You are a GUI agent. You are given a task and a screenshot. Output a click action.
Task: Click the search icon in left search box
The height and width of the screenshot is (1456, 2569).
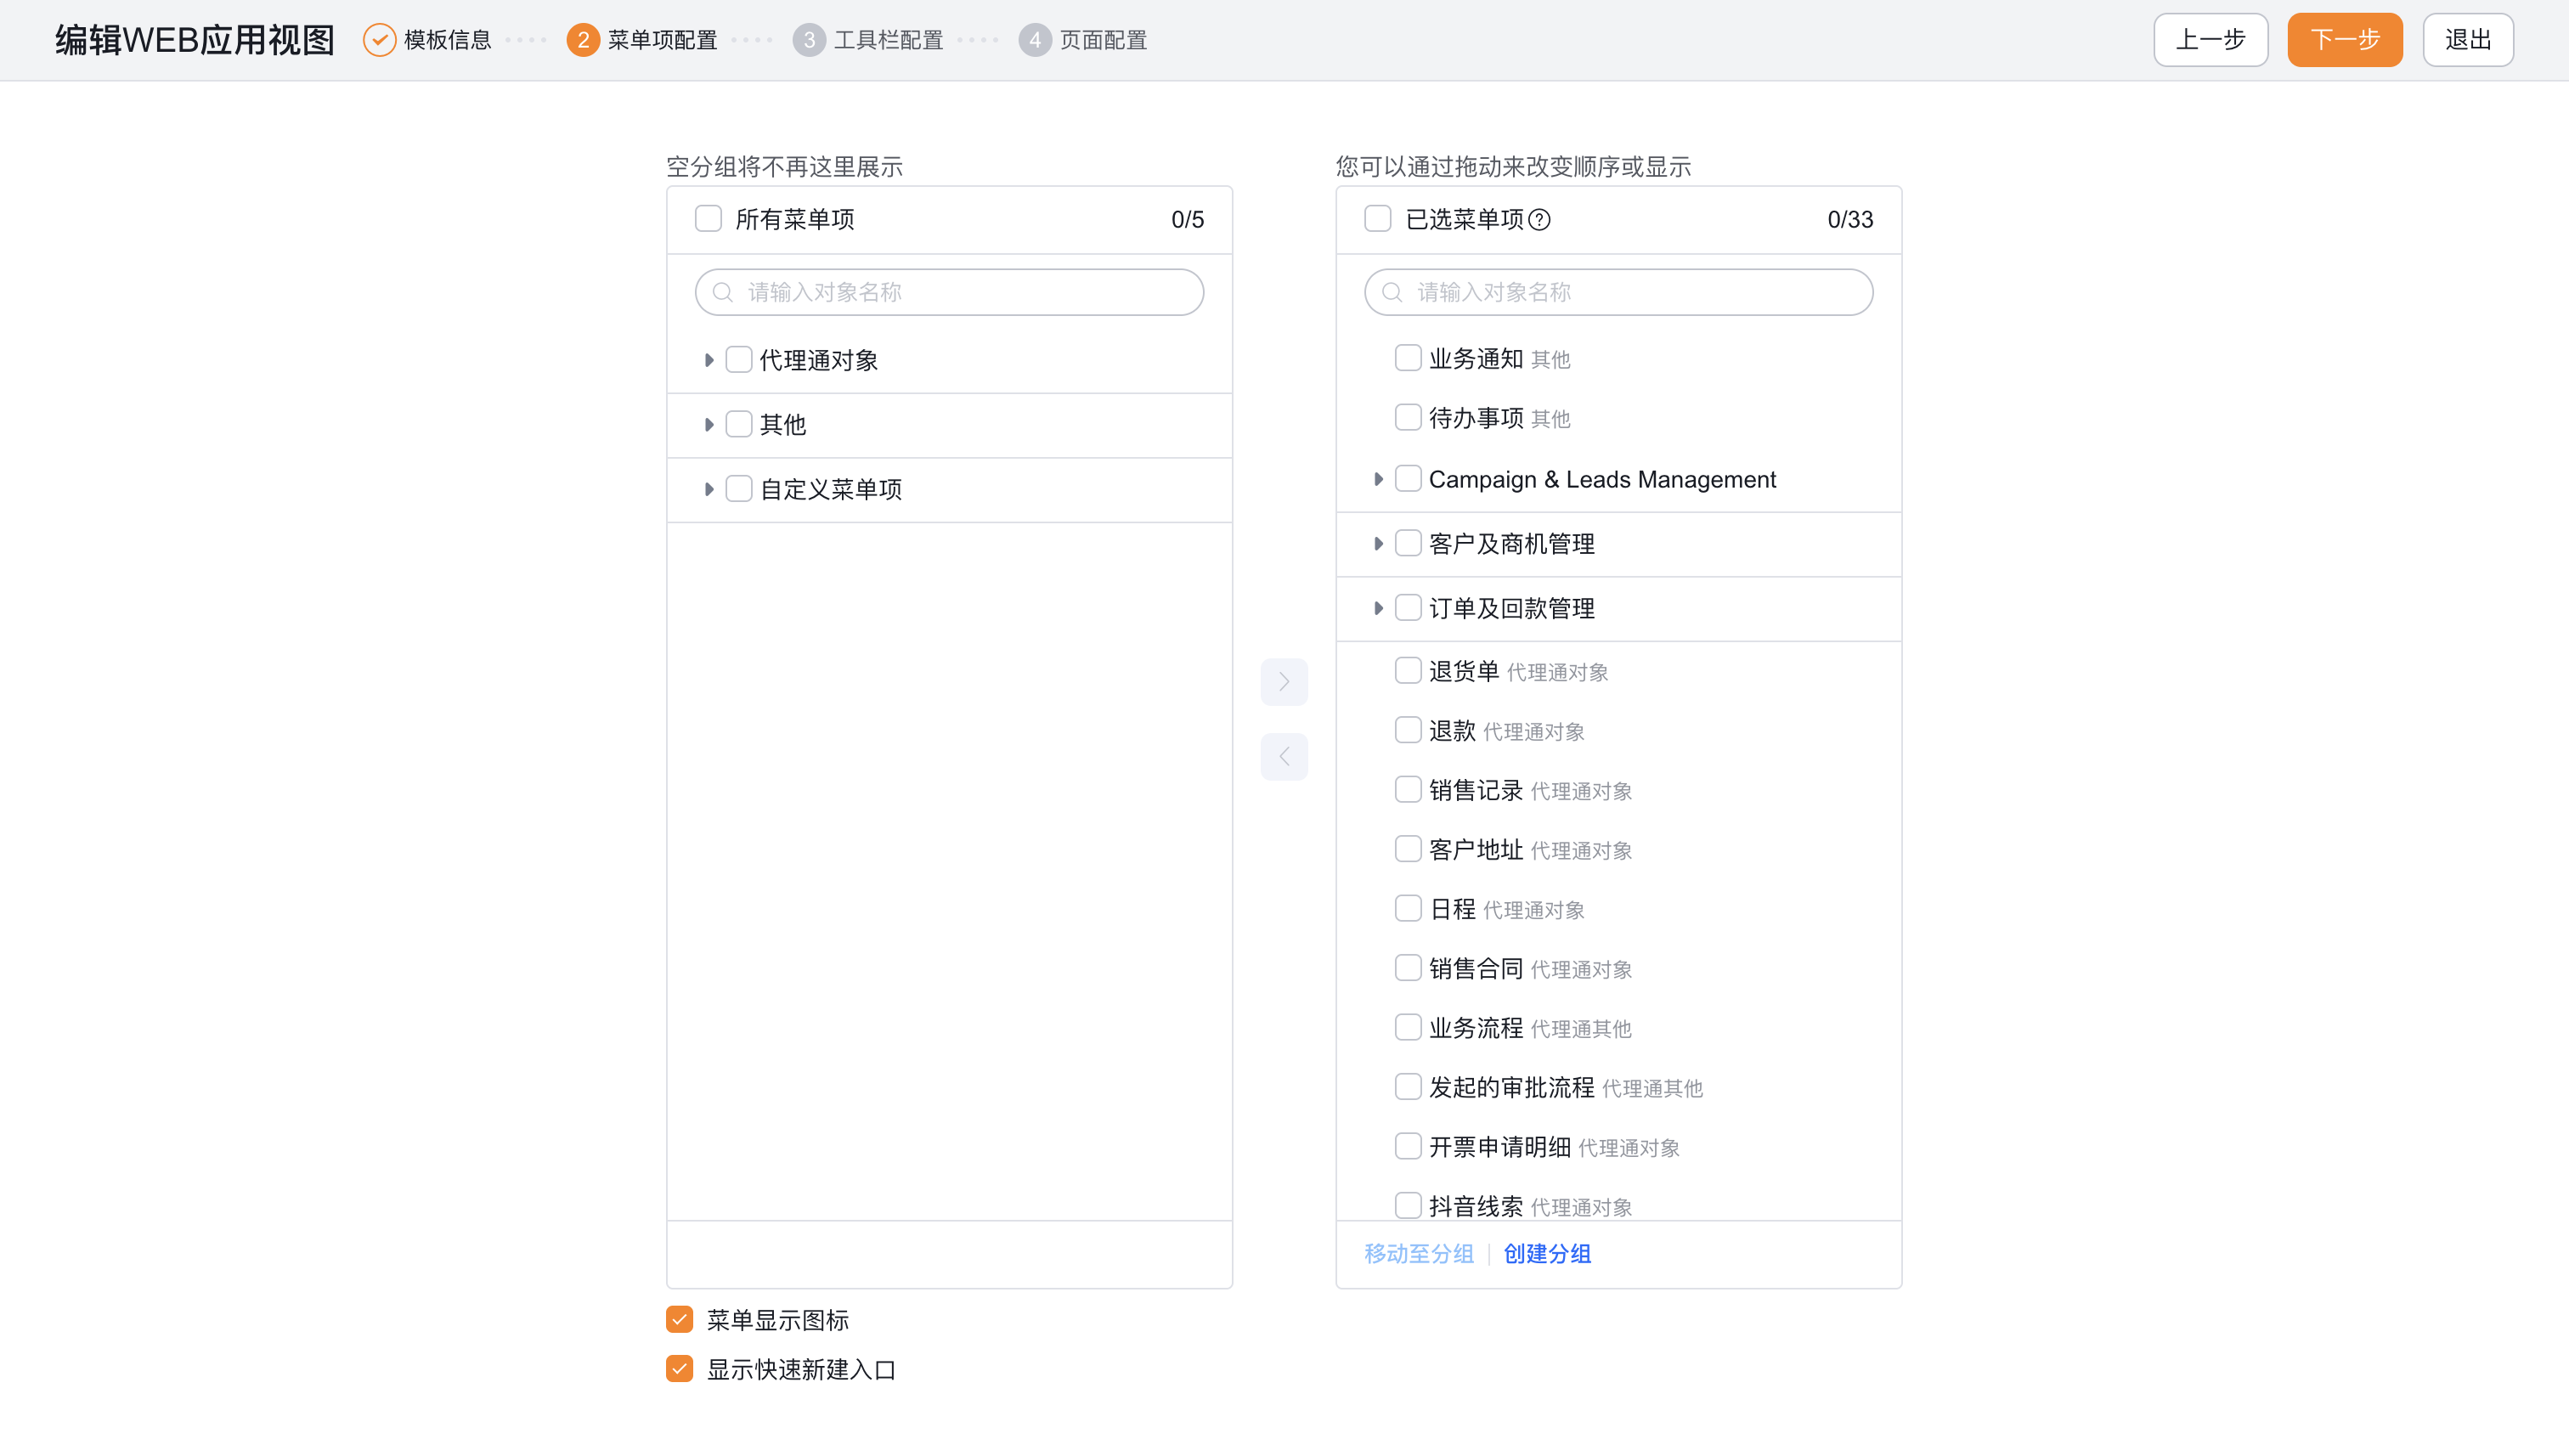coord(723,292)
